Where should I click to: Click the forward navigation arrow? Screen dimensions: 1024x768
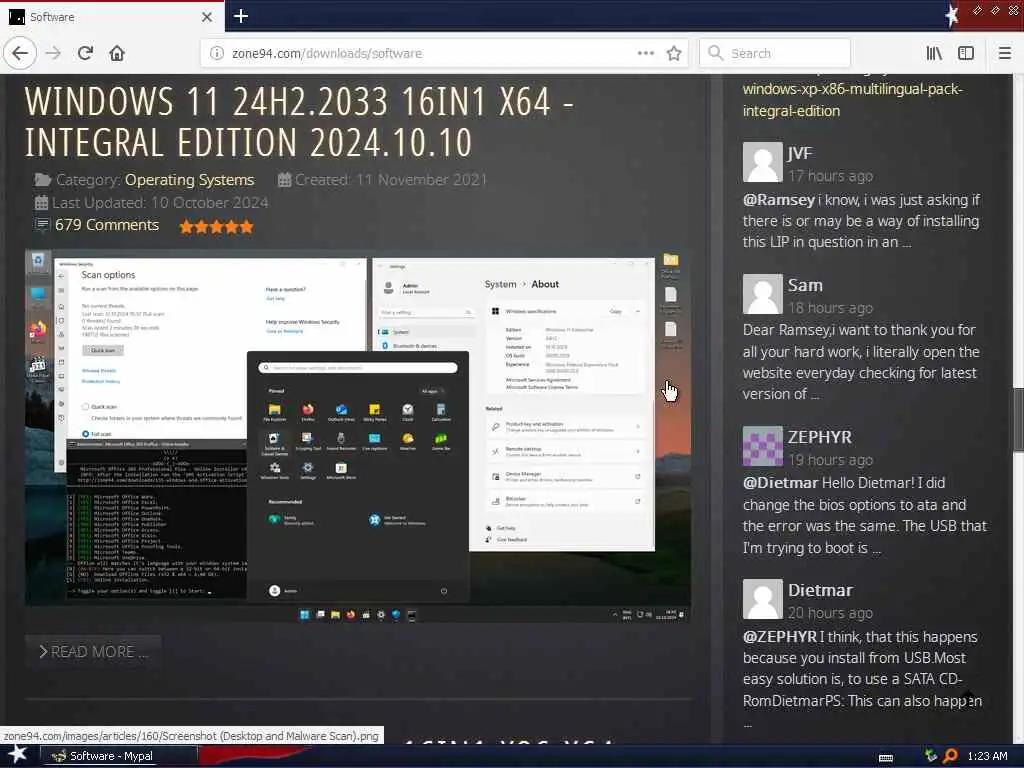point(54,53)
